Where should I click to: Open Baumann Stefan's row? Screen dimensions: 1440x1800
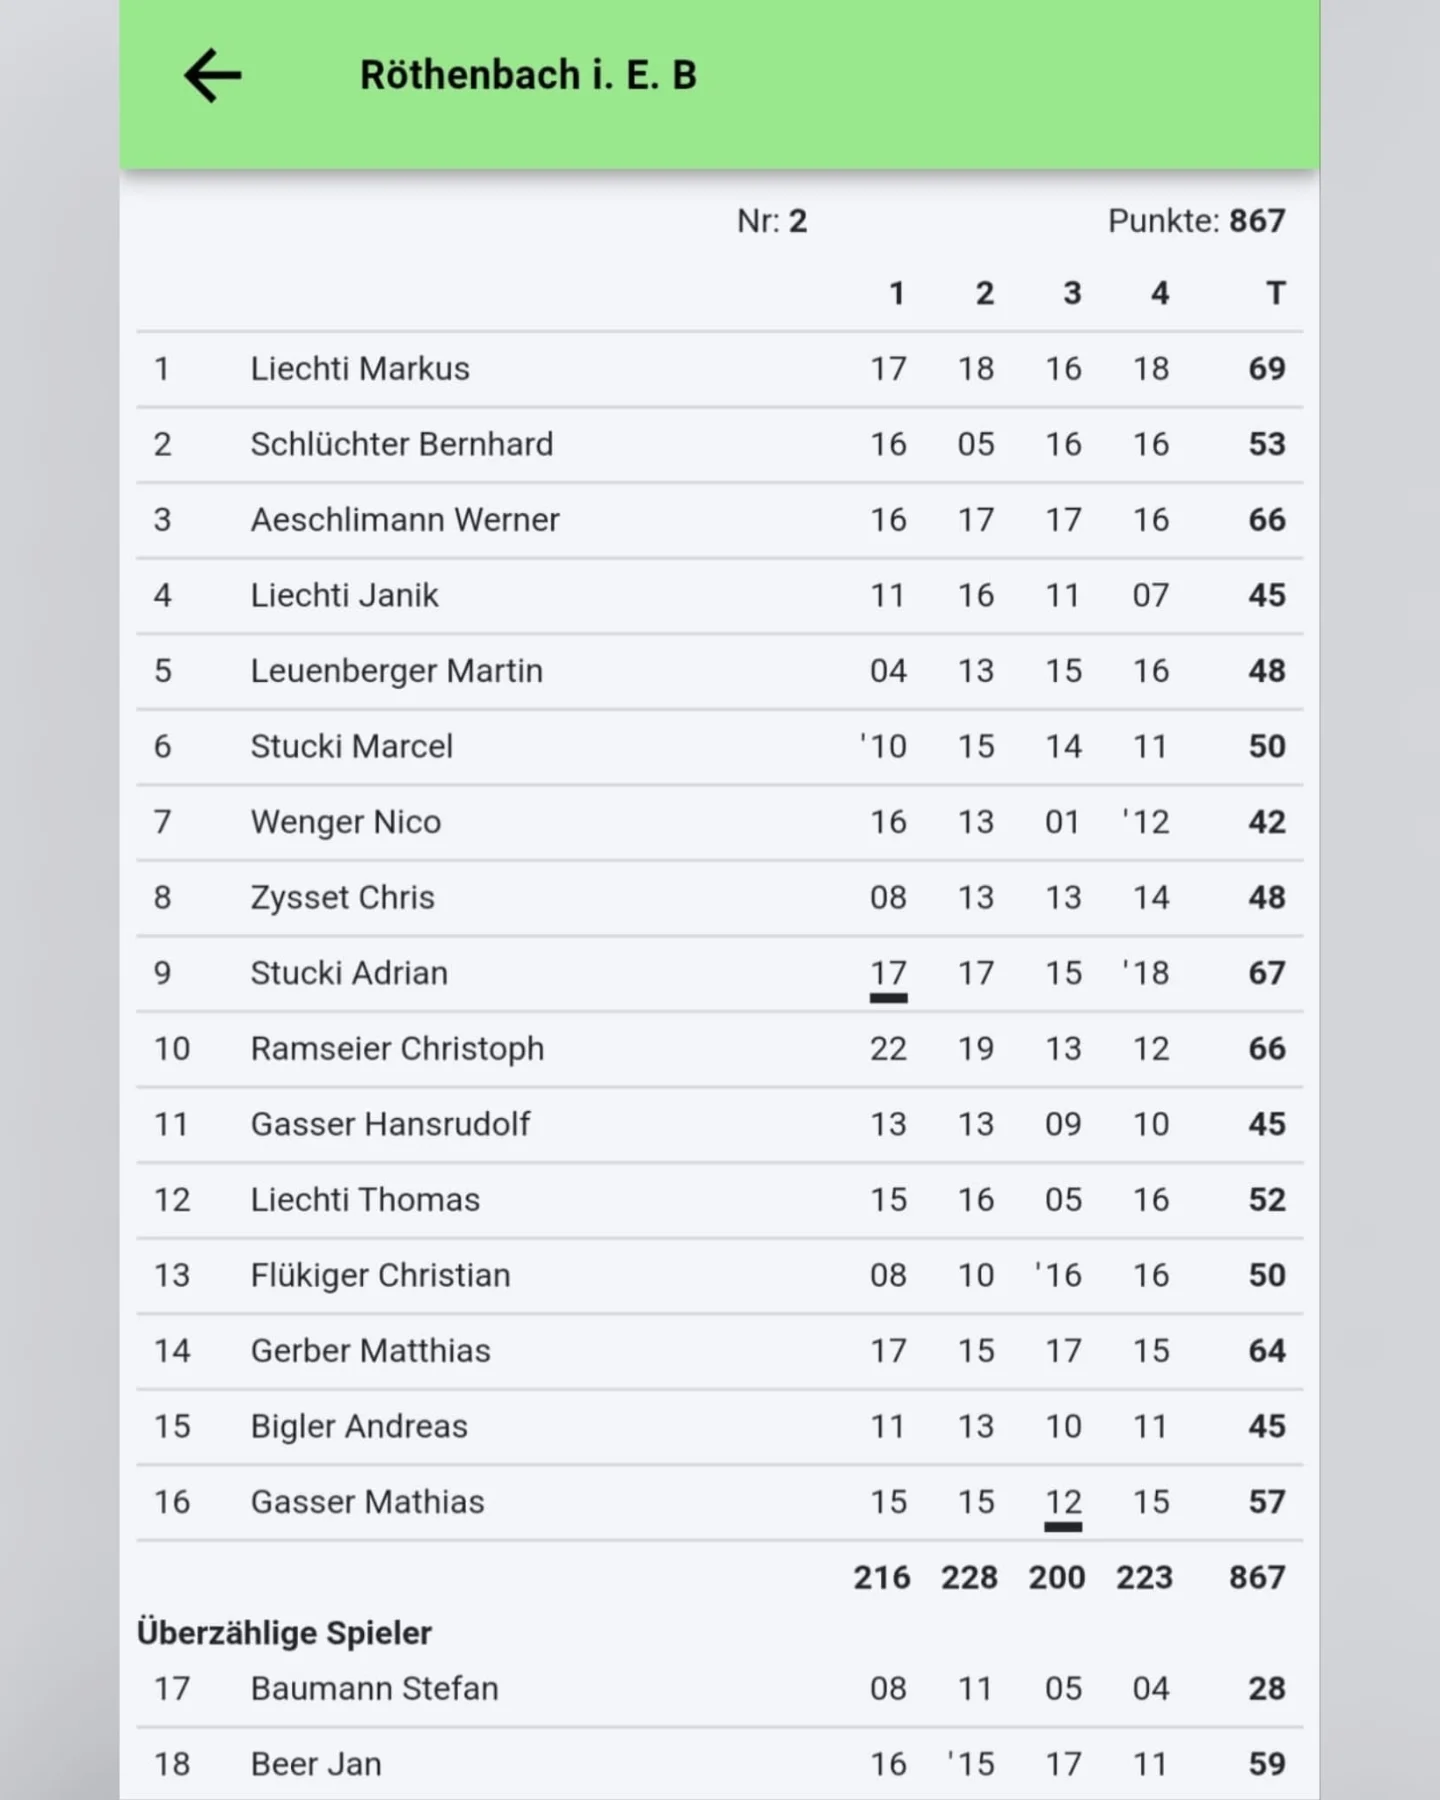720,1689
